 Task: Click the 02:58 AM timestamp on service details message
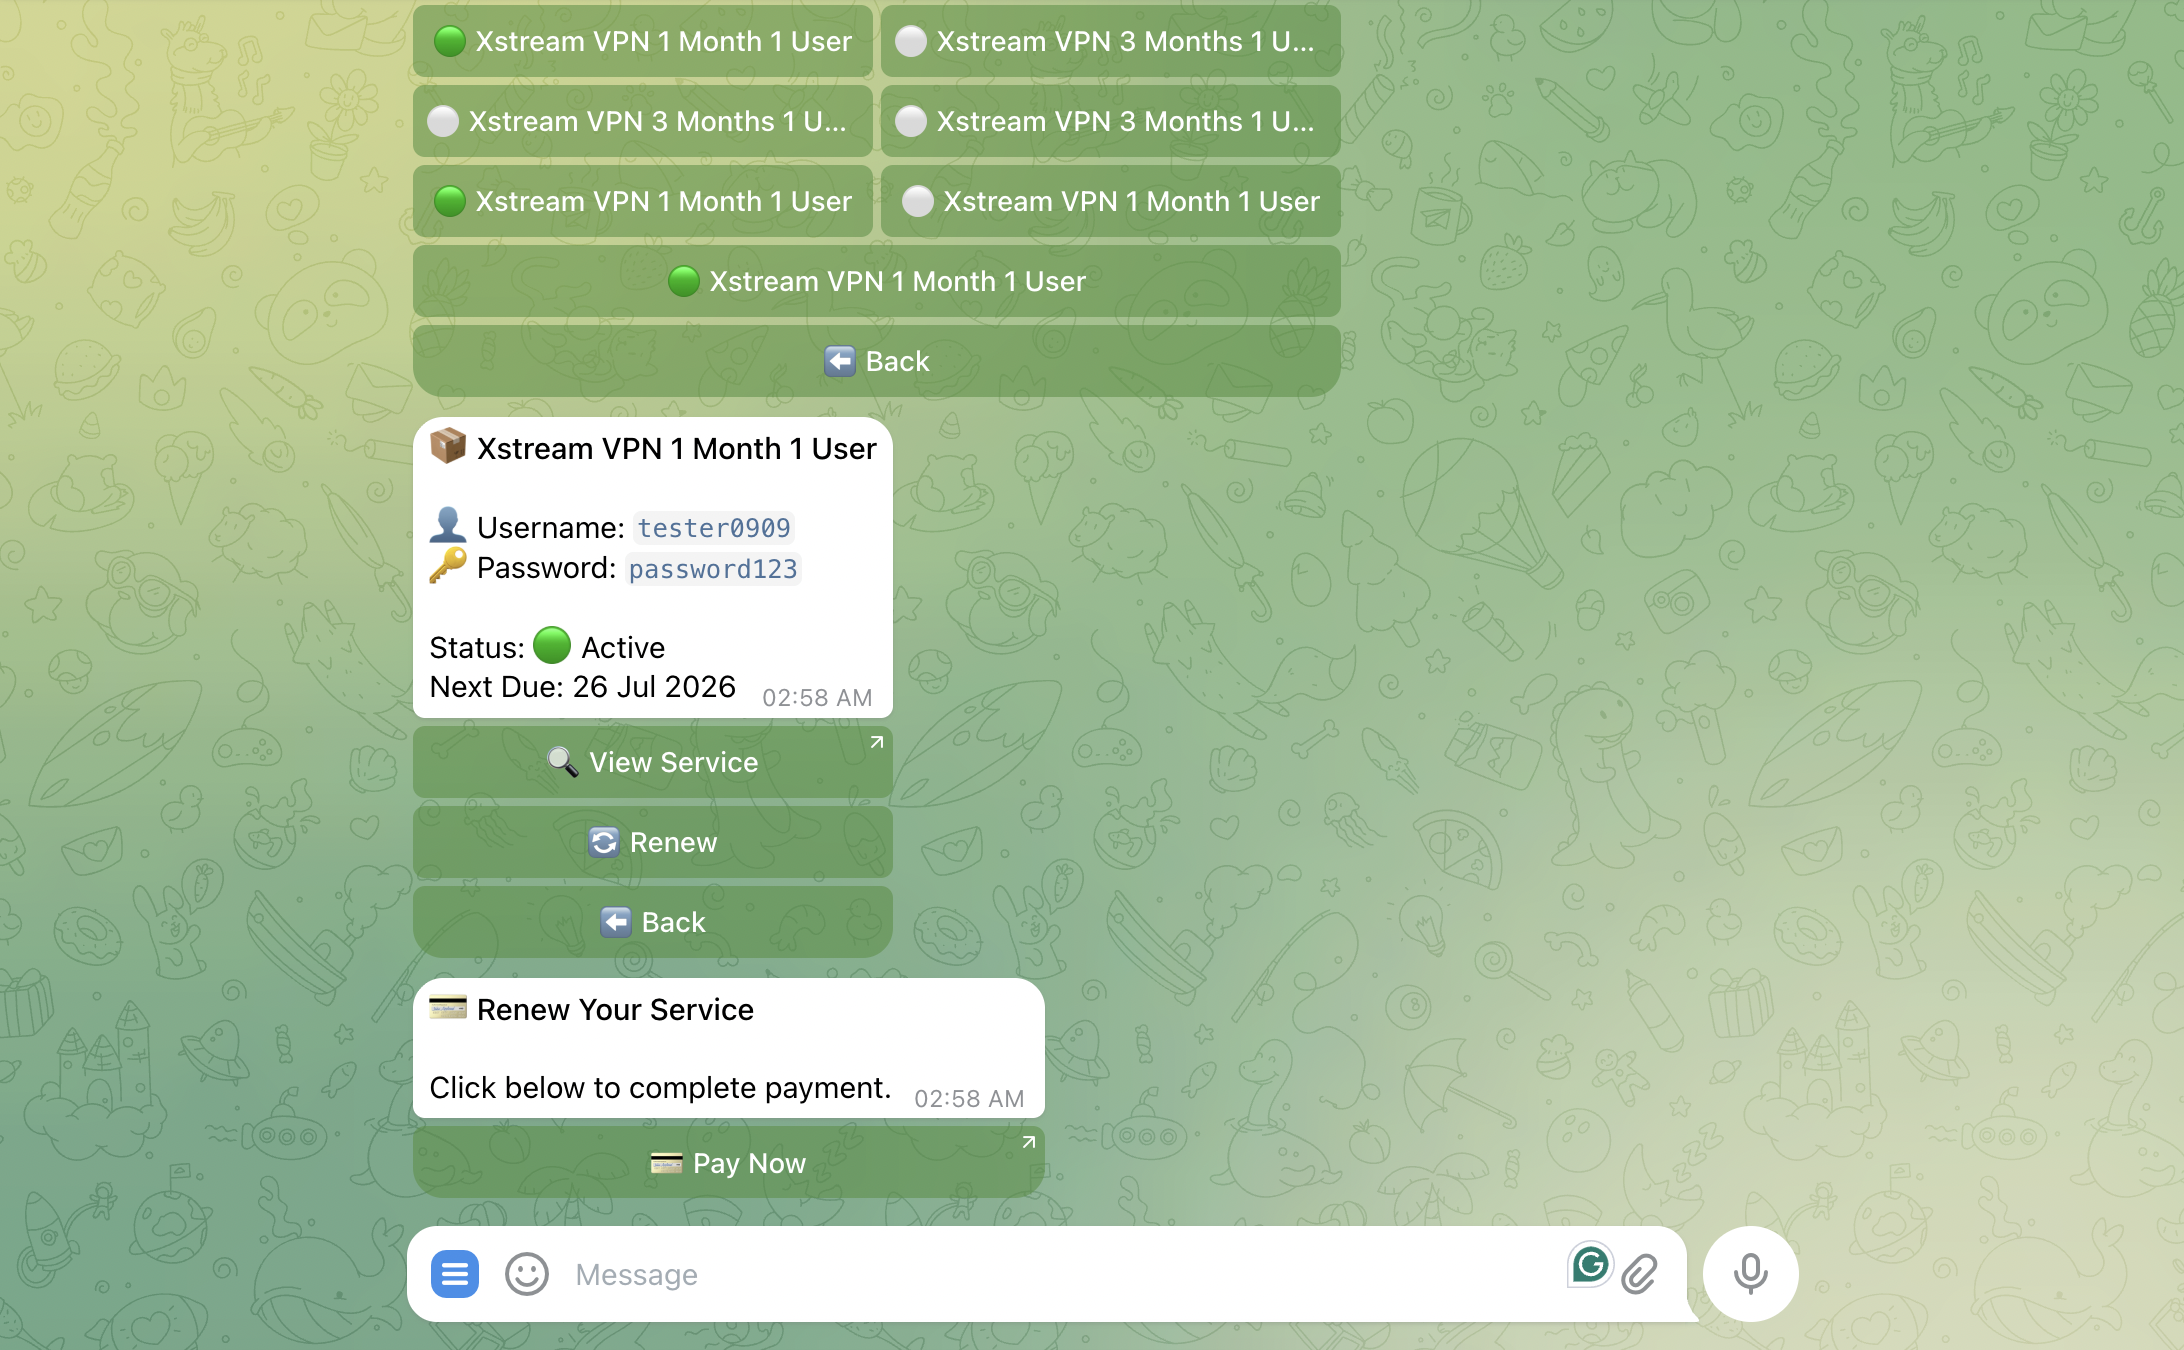[817, 698]
